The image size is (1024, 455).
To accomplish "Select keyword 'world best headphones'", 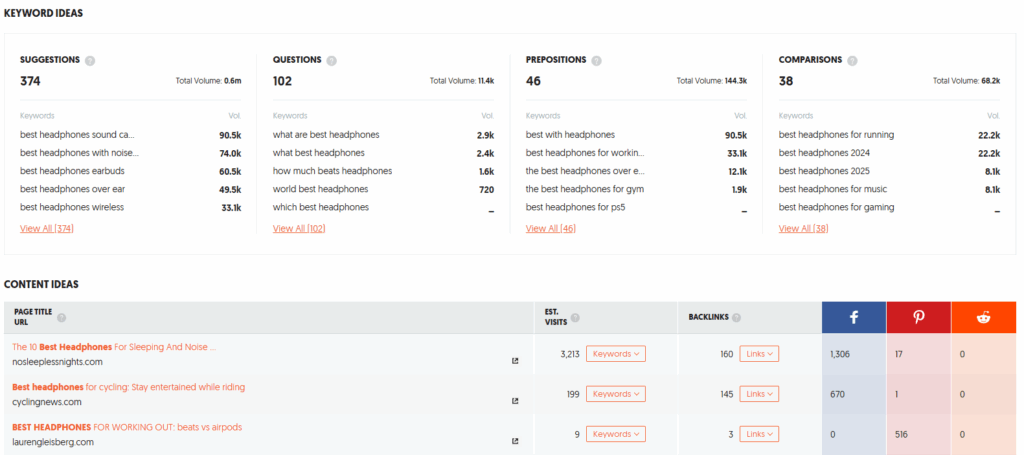I will 321,189.
